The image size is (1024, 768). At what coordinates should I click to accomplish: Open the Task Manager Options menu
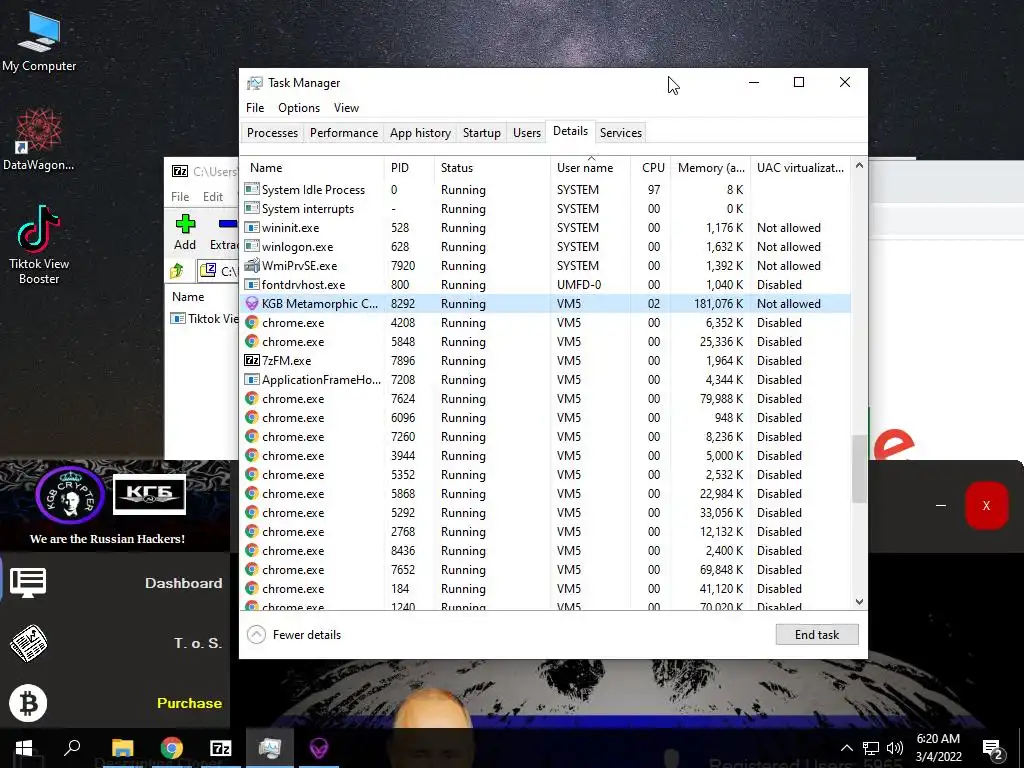(299, 108)
